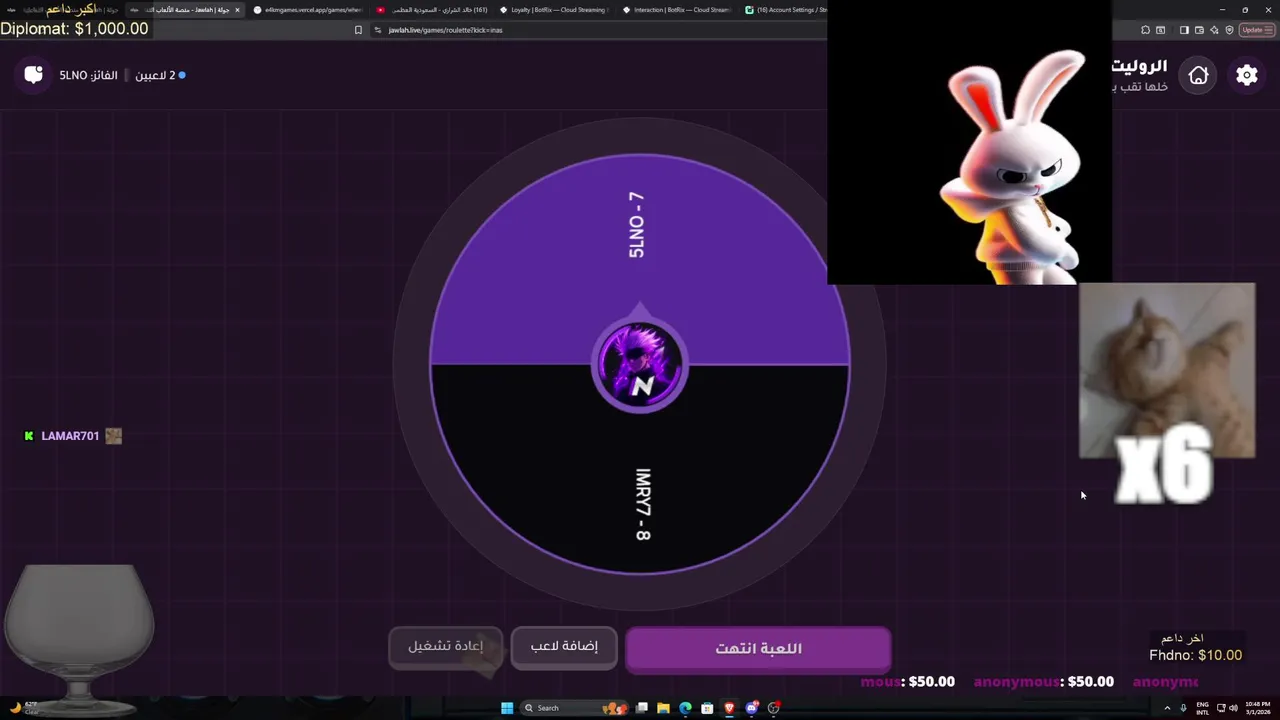This screenshot has height=720, width=1280.
Task: Open Microsoft Edge from the taskbar
Action: [685, 708]
